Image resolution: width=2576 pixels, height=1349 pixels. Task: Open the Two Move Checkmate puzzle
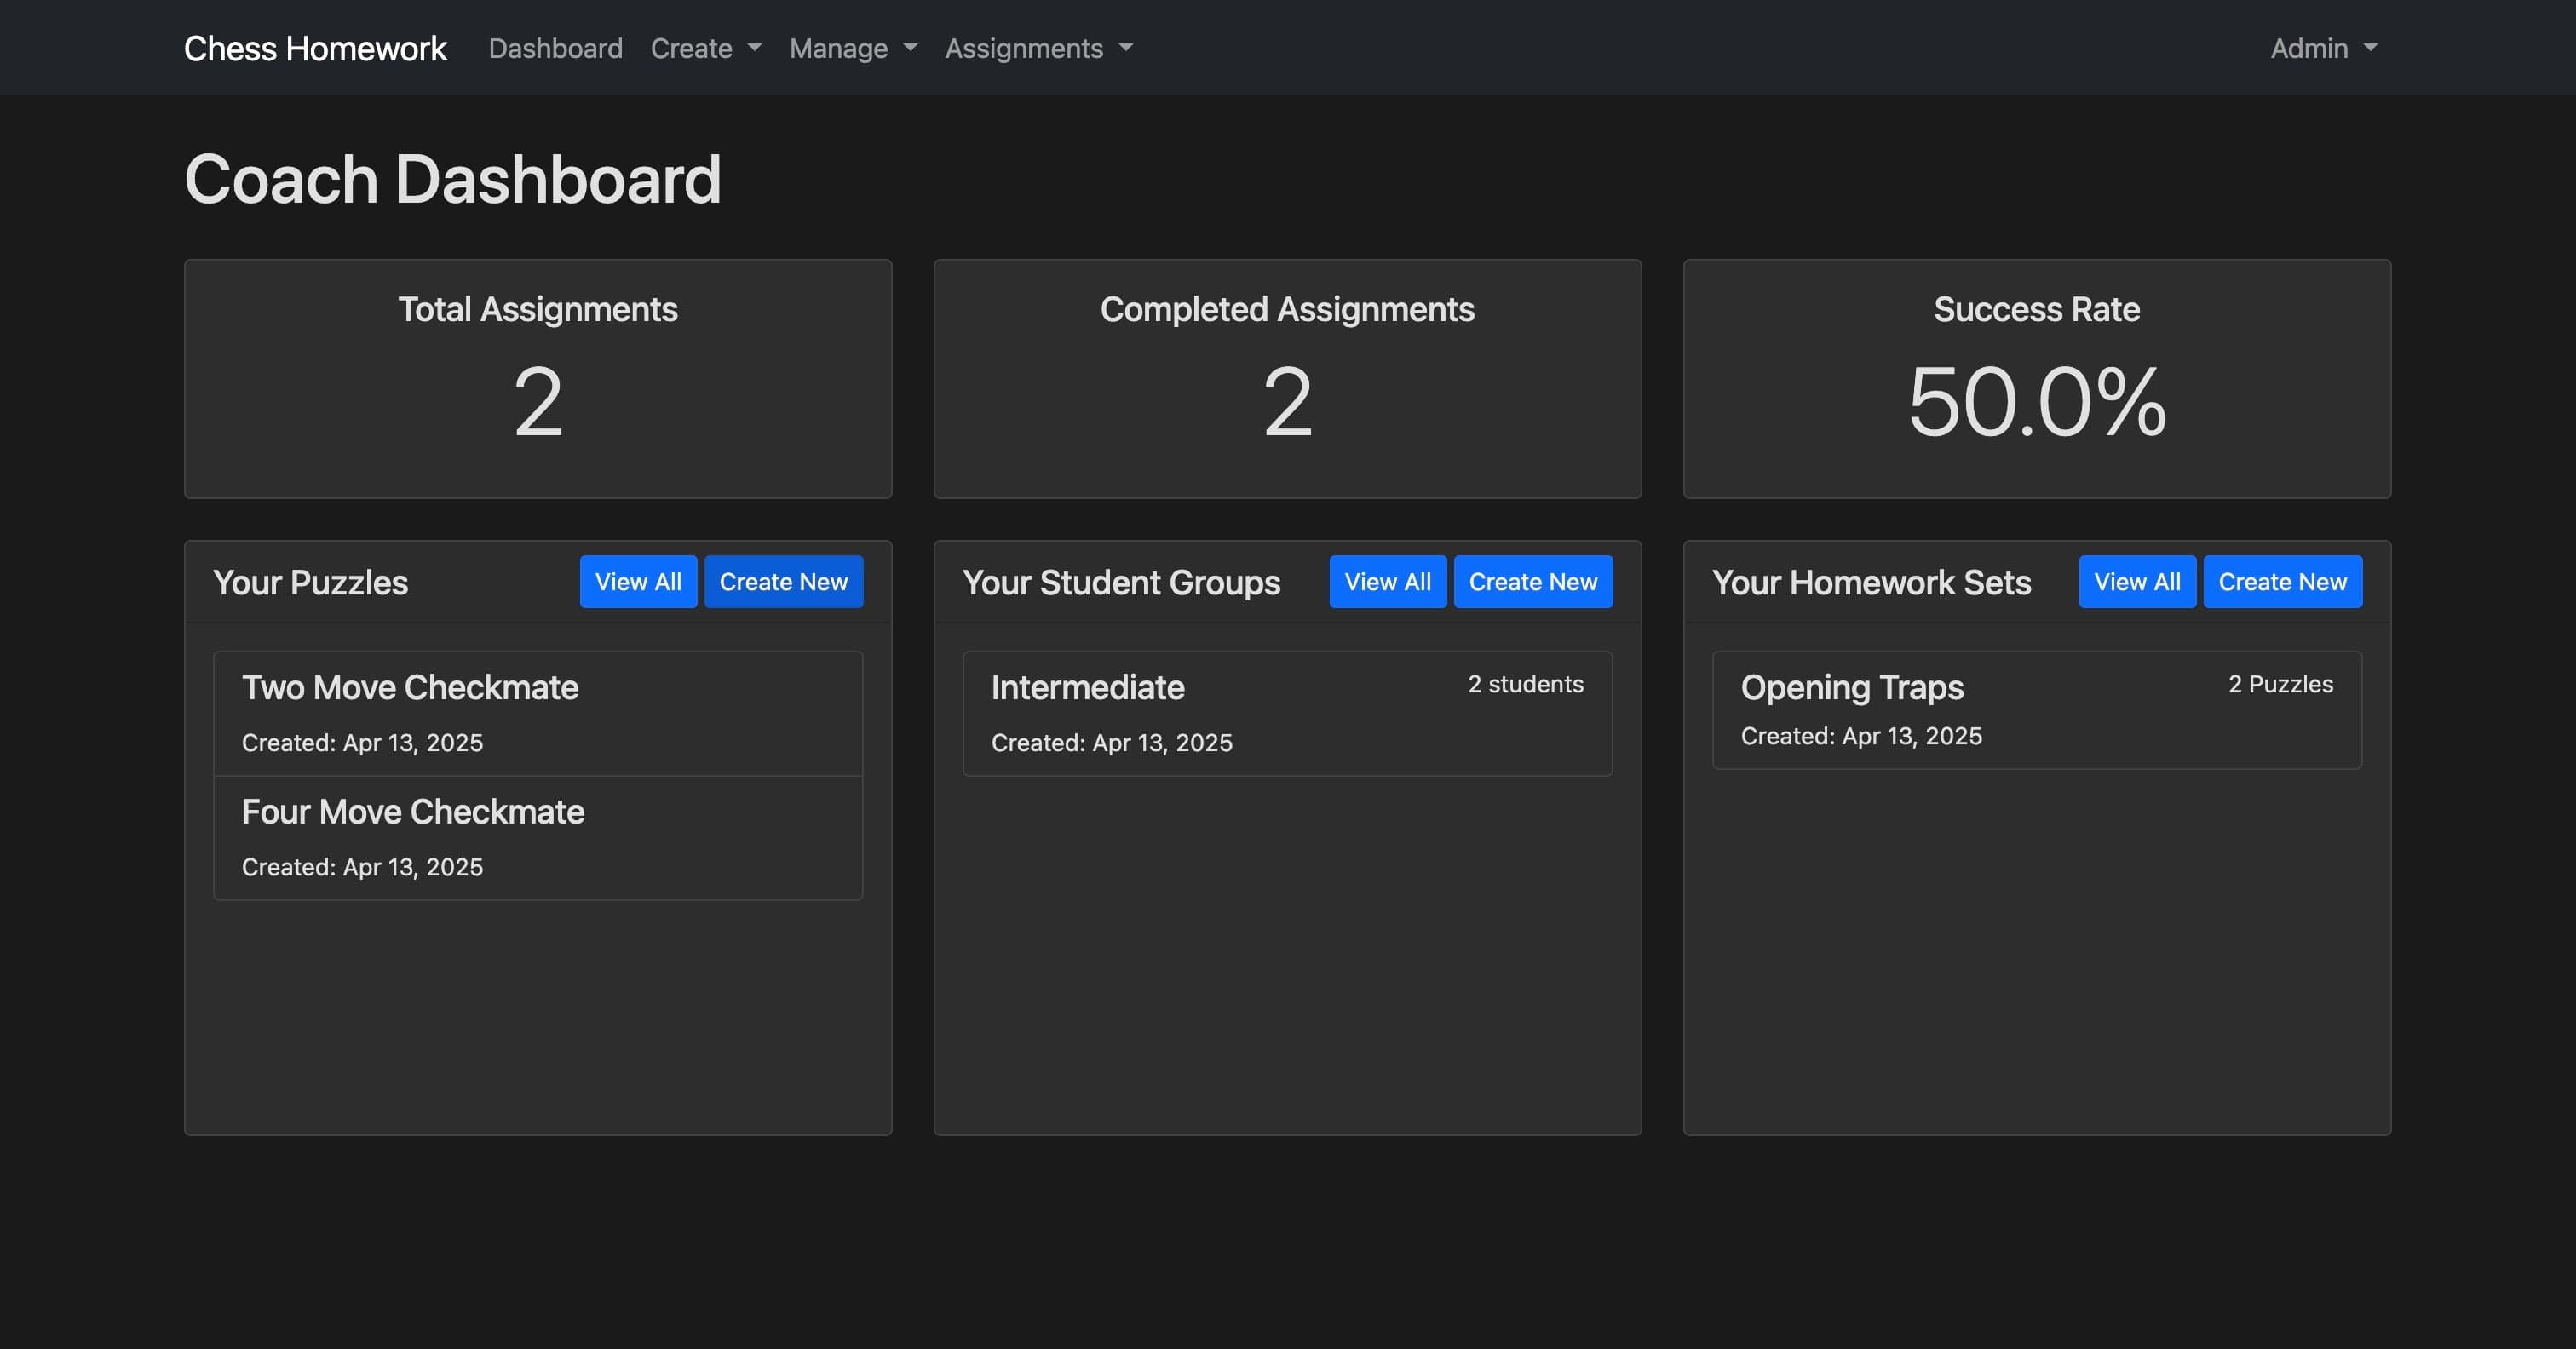[538, 714]
